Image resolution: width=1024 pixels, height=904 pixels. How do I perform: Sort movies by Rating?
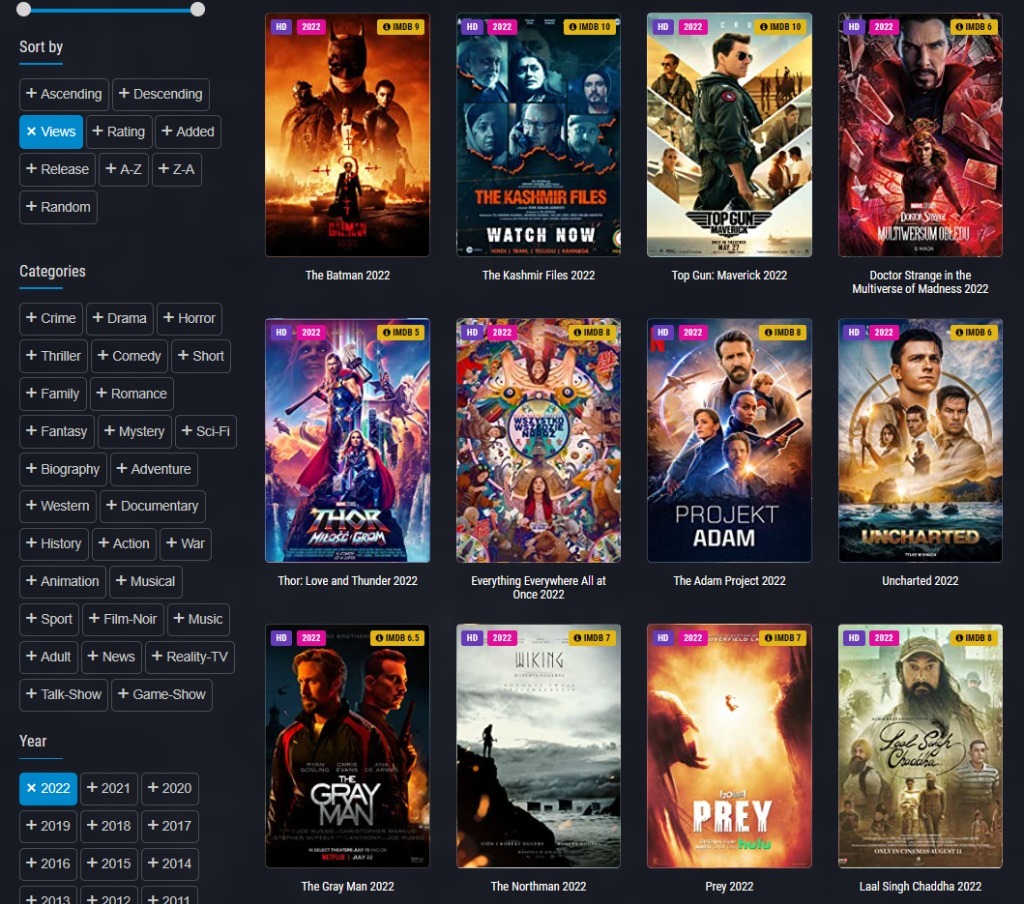pyautogui.click(x=118, y=132)
